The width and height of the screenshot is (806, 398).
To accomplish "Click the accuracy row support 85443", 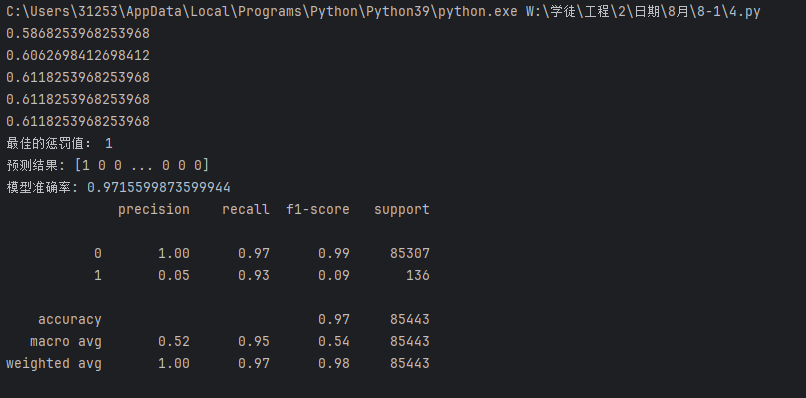I will click(410, 319).
